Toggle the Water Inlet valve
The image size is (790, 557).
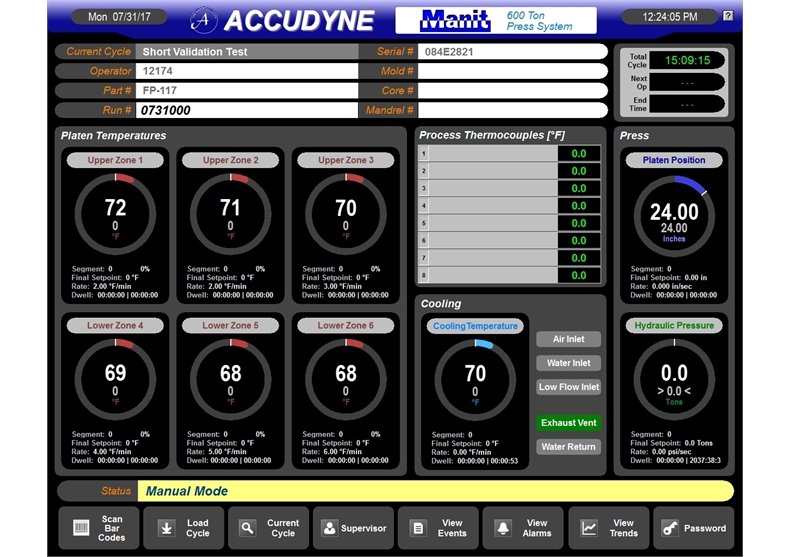tap(569, 363)
